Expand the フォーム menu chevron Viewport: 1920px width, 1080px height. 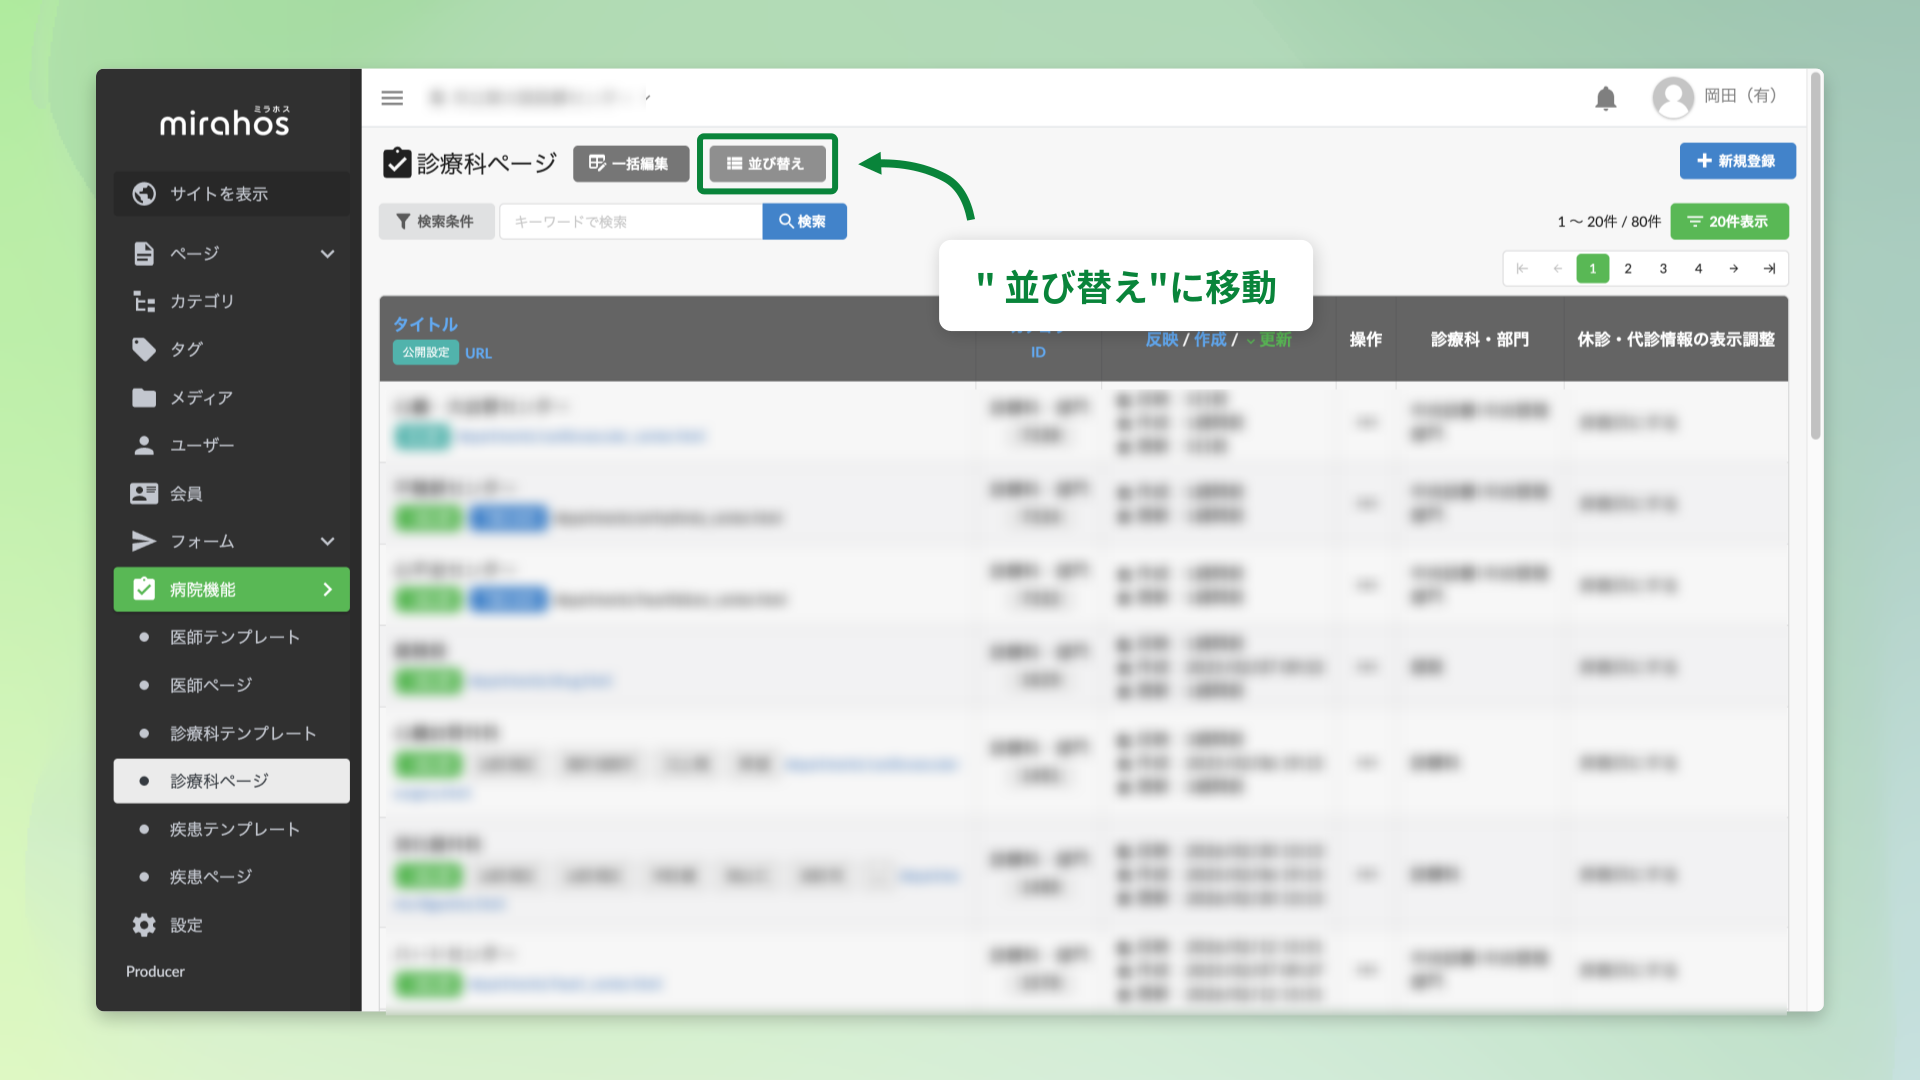(x=327, y=541)
